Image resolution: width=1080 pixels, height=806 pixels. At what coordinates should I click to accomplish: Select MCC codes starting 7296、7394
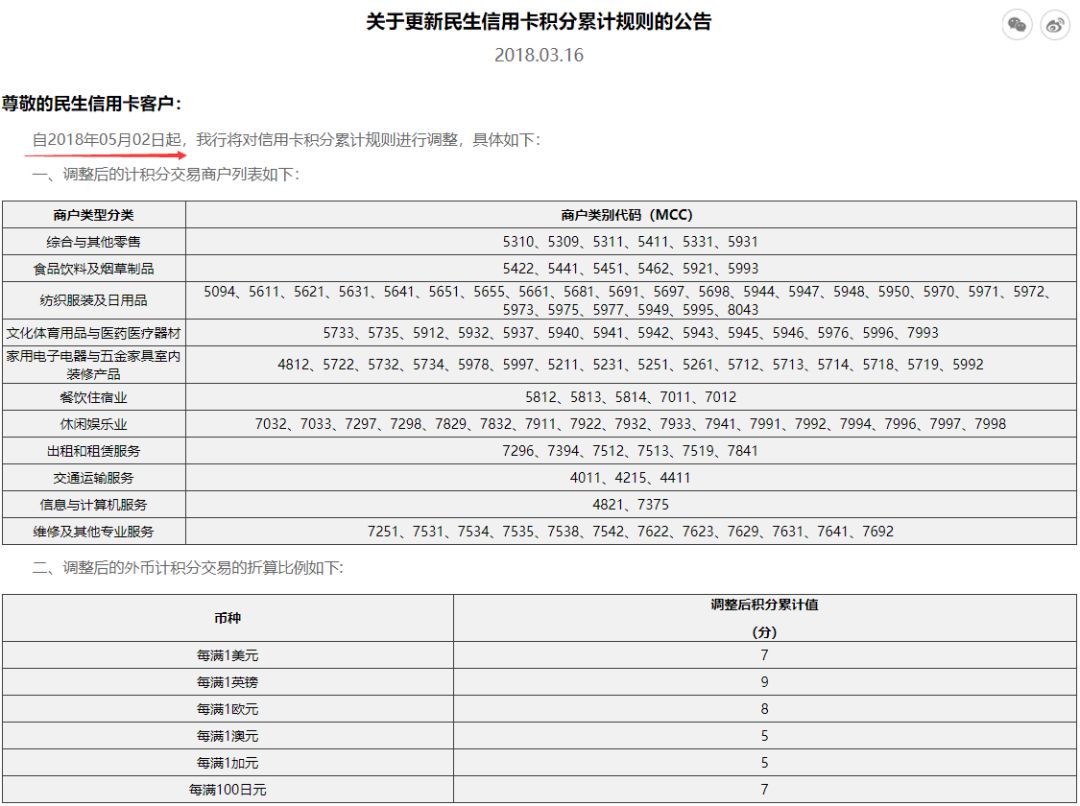(x=630, y=451)
